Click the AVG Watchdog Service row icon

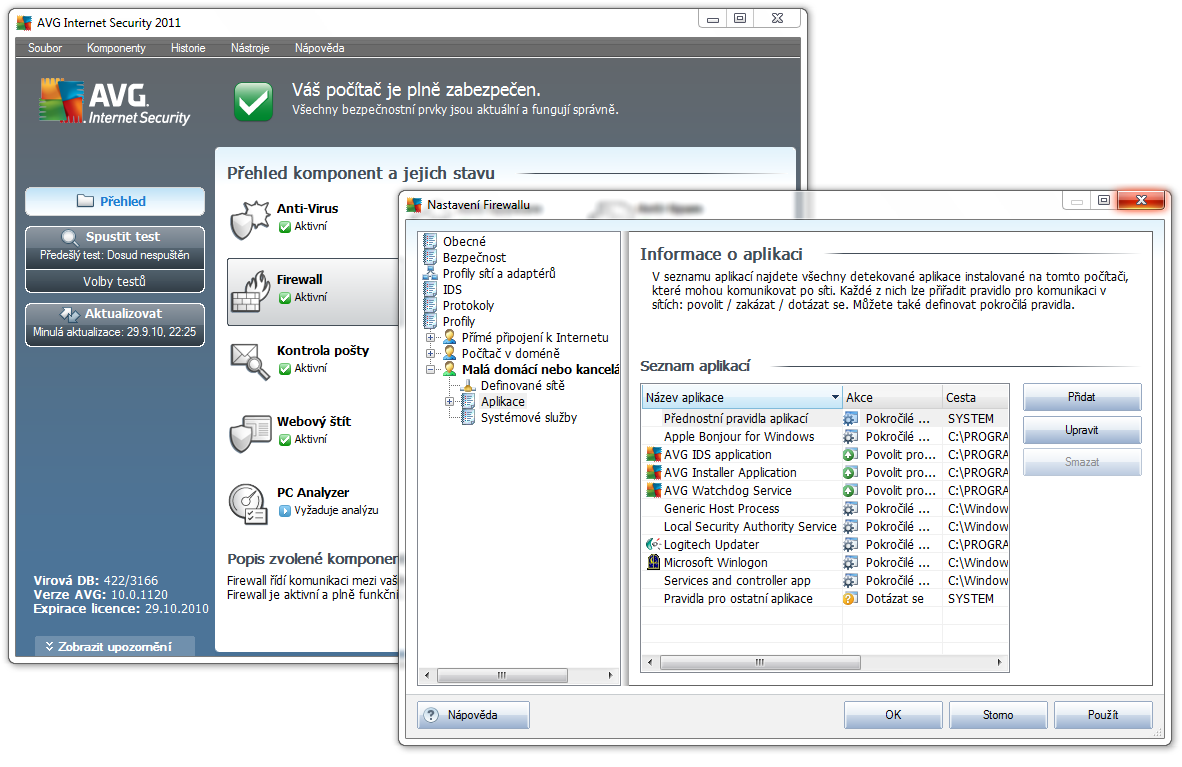coord(654,491)
